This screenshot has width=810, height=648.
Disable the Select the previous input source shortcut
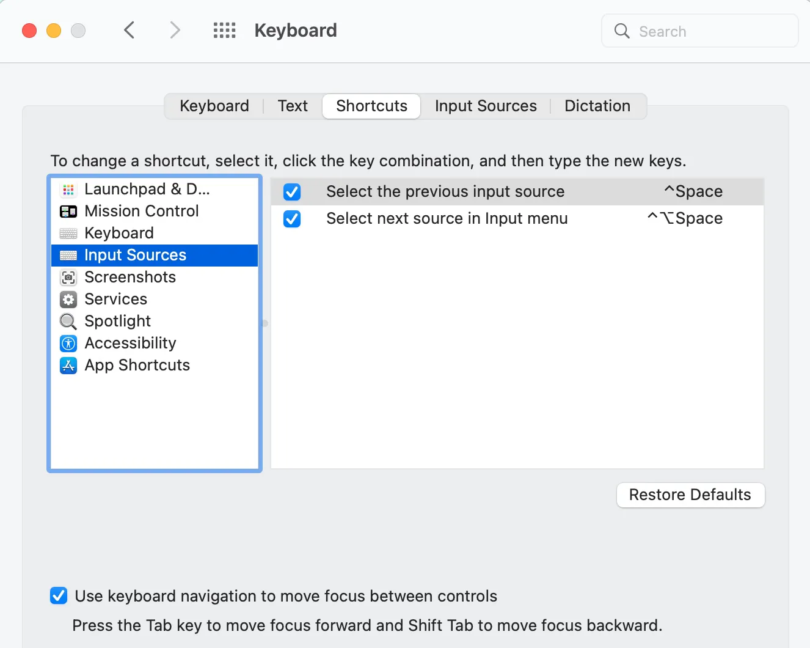(x=291, y=191)
